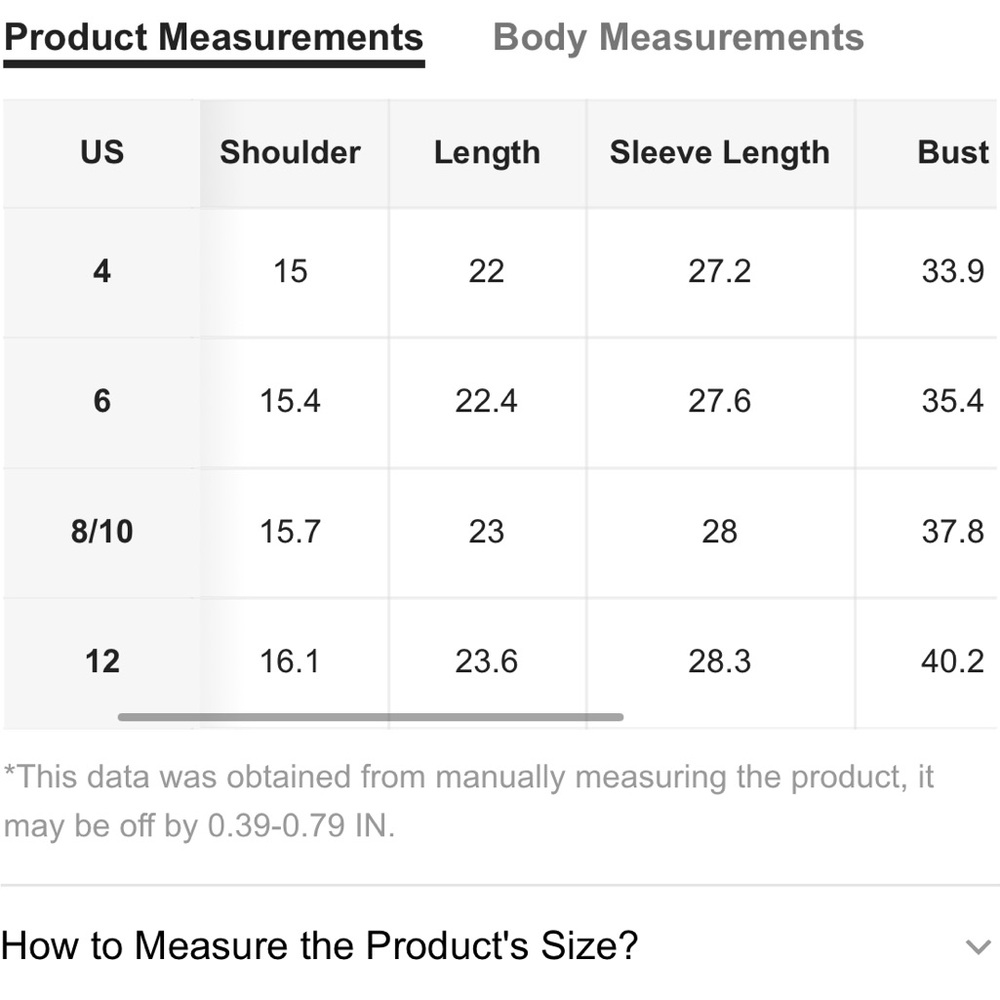Switch to the Body Measurements tab
Screen dimensions: 1000x1000
pyautogui.click(x=678, y=38)
